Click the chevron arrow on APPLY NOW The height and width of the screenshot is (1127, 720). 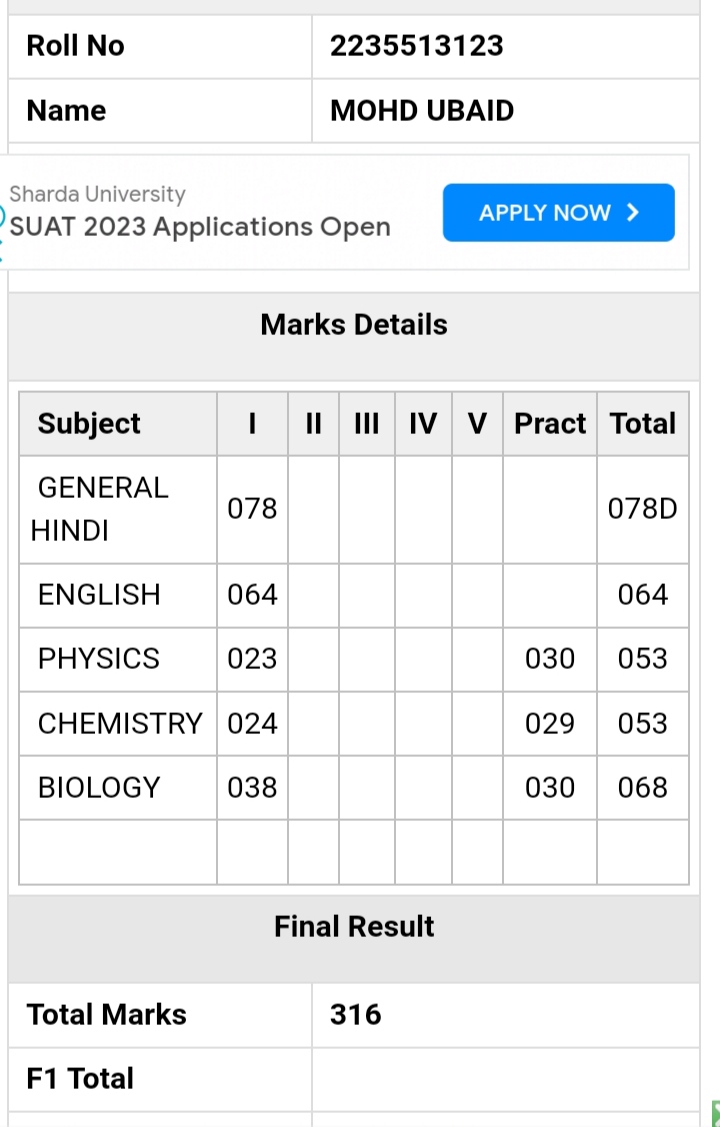[632, 213]
